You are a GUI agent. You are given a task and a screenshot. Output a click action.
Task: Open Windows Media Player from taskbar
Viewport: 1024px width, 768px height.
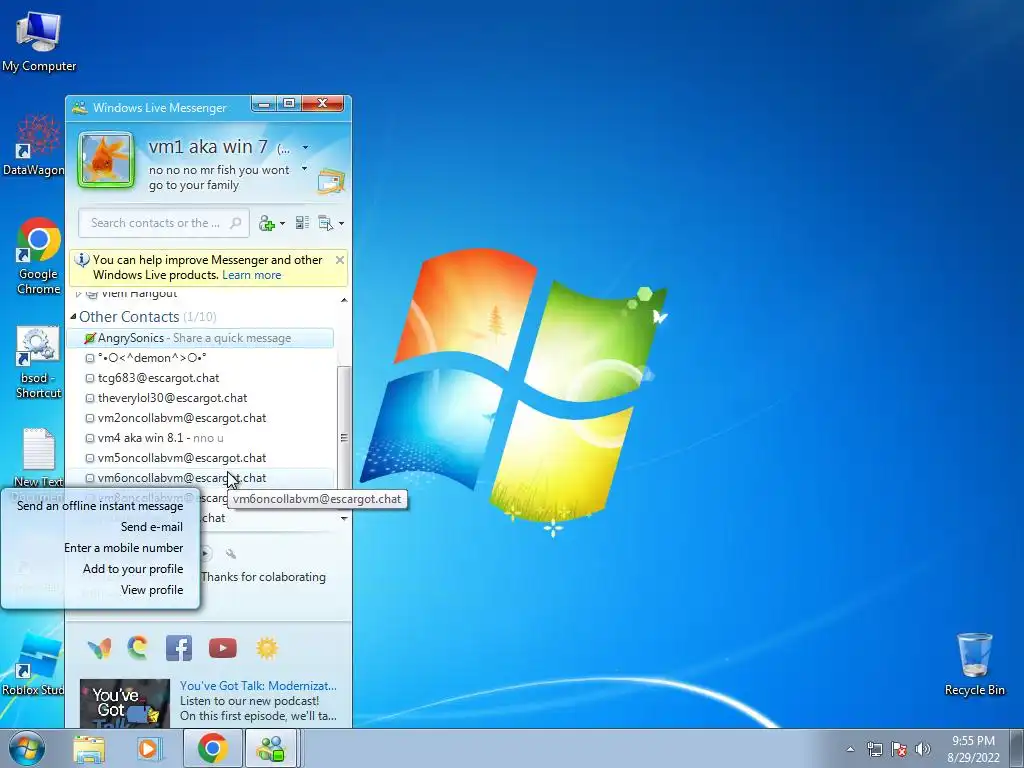point(149,748)
